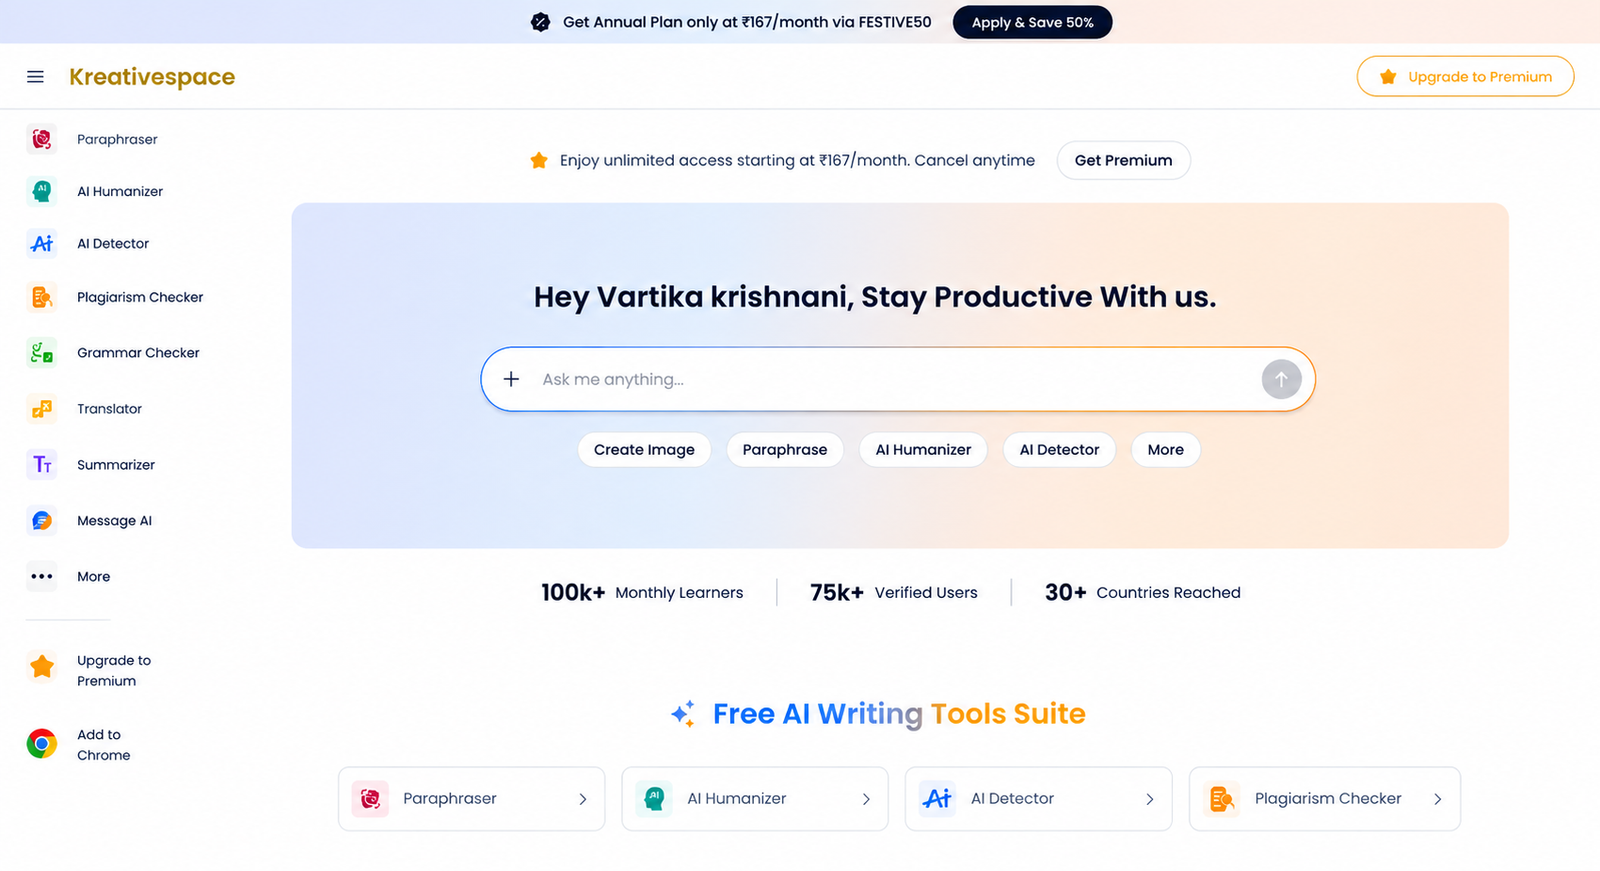Viewport: 1600px width, 871px height.
Task: Click the unlimited access starting at ₹167/month text
Action: (797, 160)
